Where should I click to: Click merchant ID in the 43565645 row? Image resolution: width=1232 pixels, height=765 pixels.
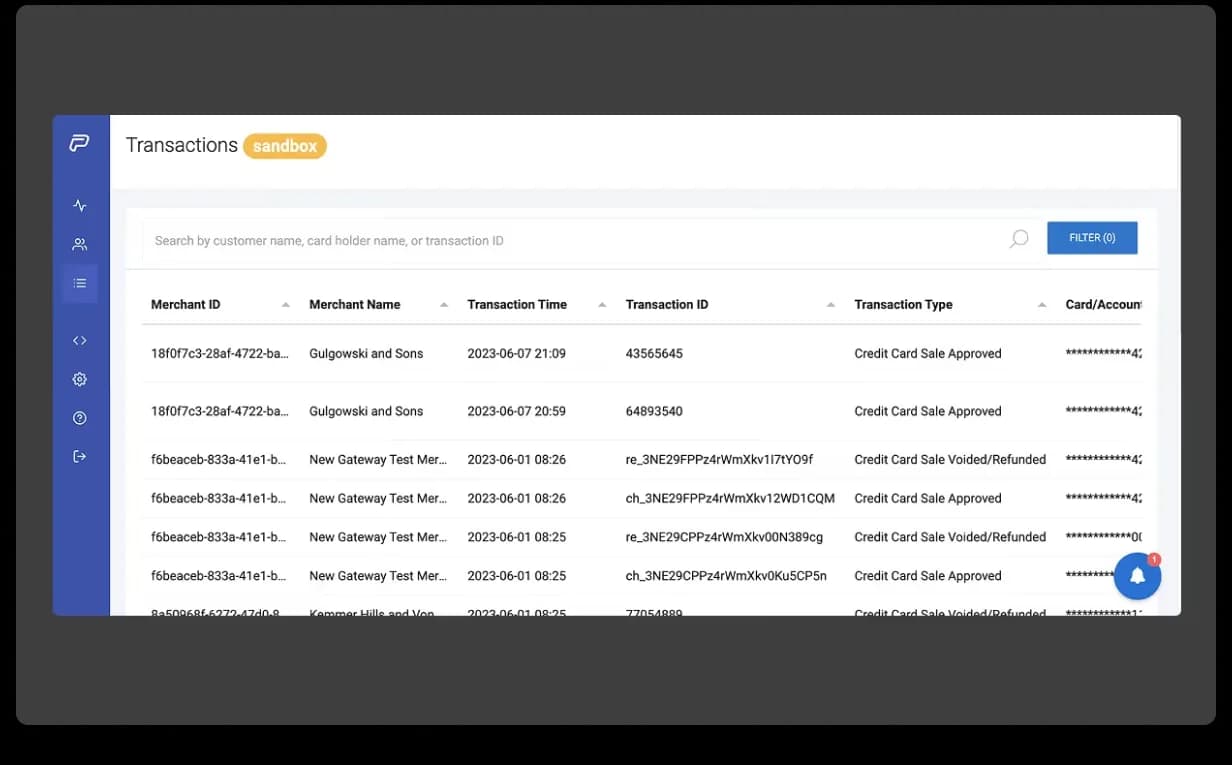coord(220,354)
